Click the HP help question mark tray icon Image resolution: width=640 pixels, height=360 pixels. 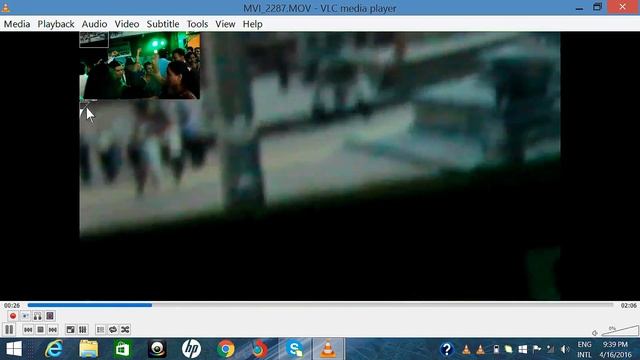447,349
